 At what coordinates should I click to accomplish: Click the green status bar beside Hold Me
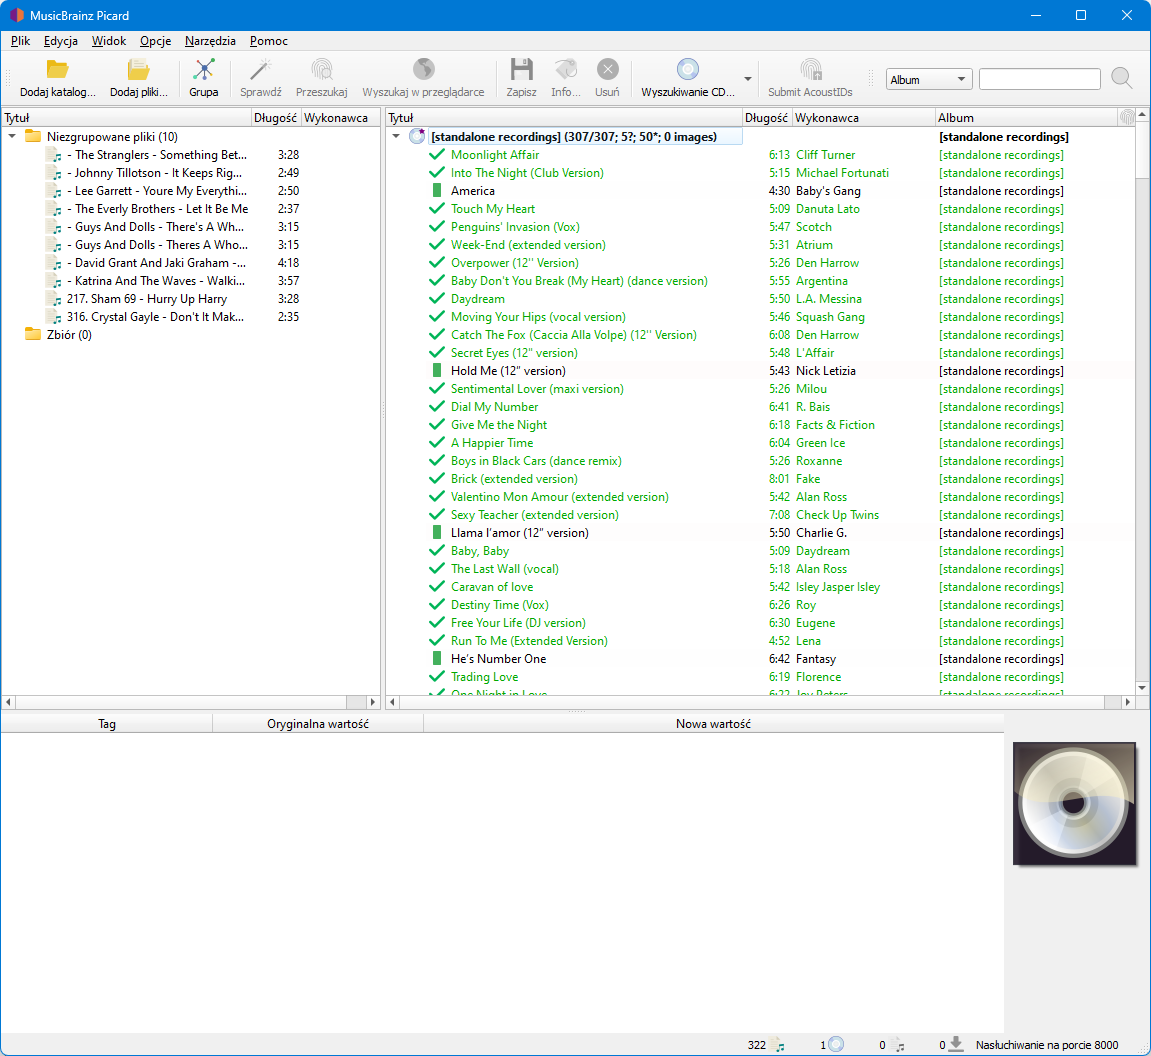point(437,371)
